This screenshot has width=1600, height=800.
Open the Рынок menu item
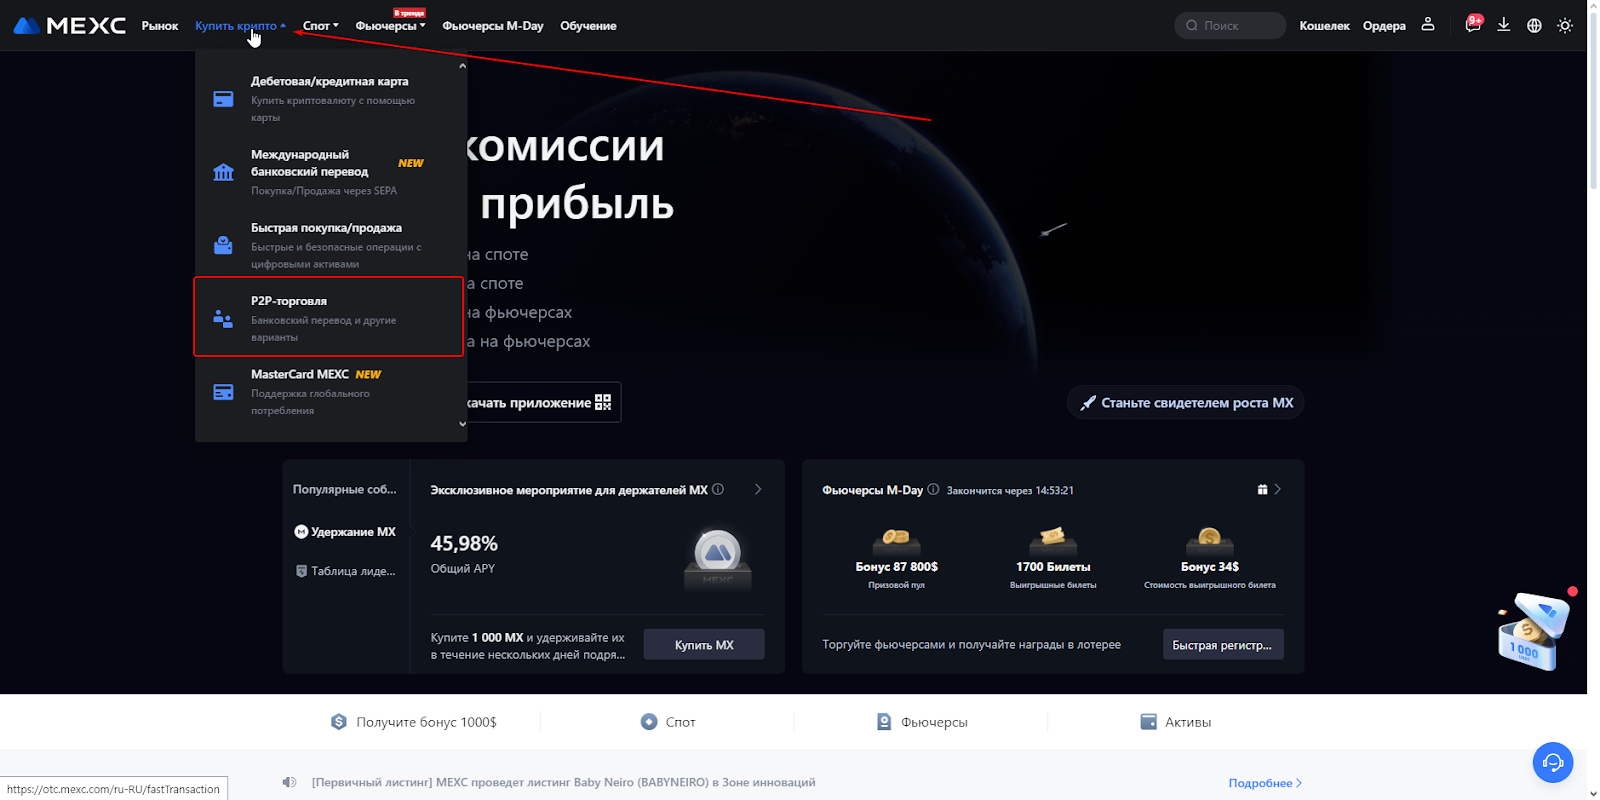pyautogui.click(x=160, y=25)
